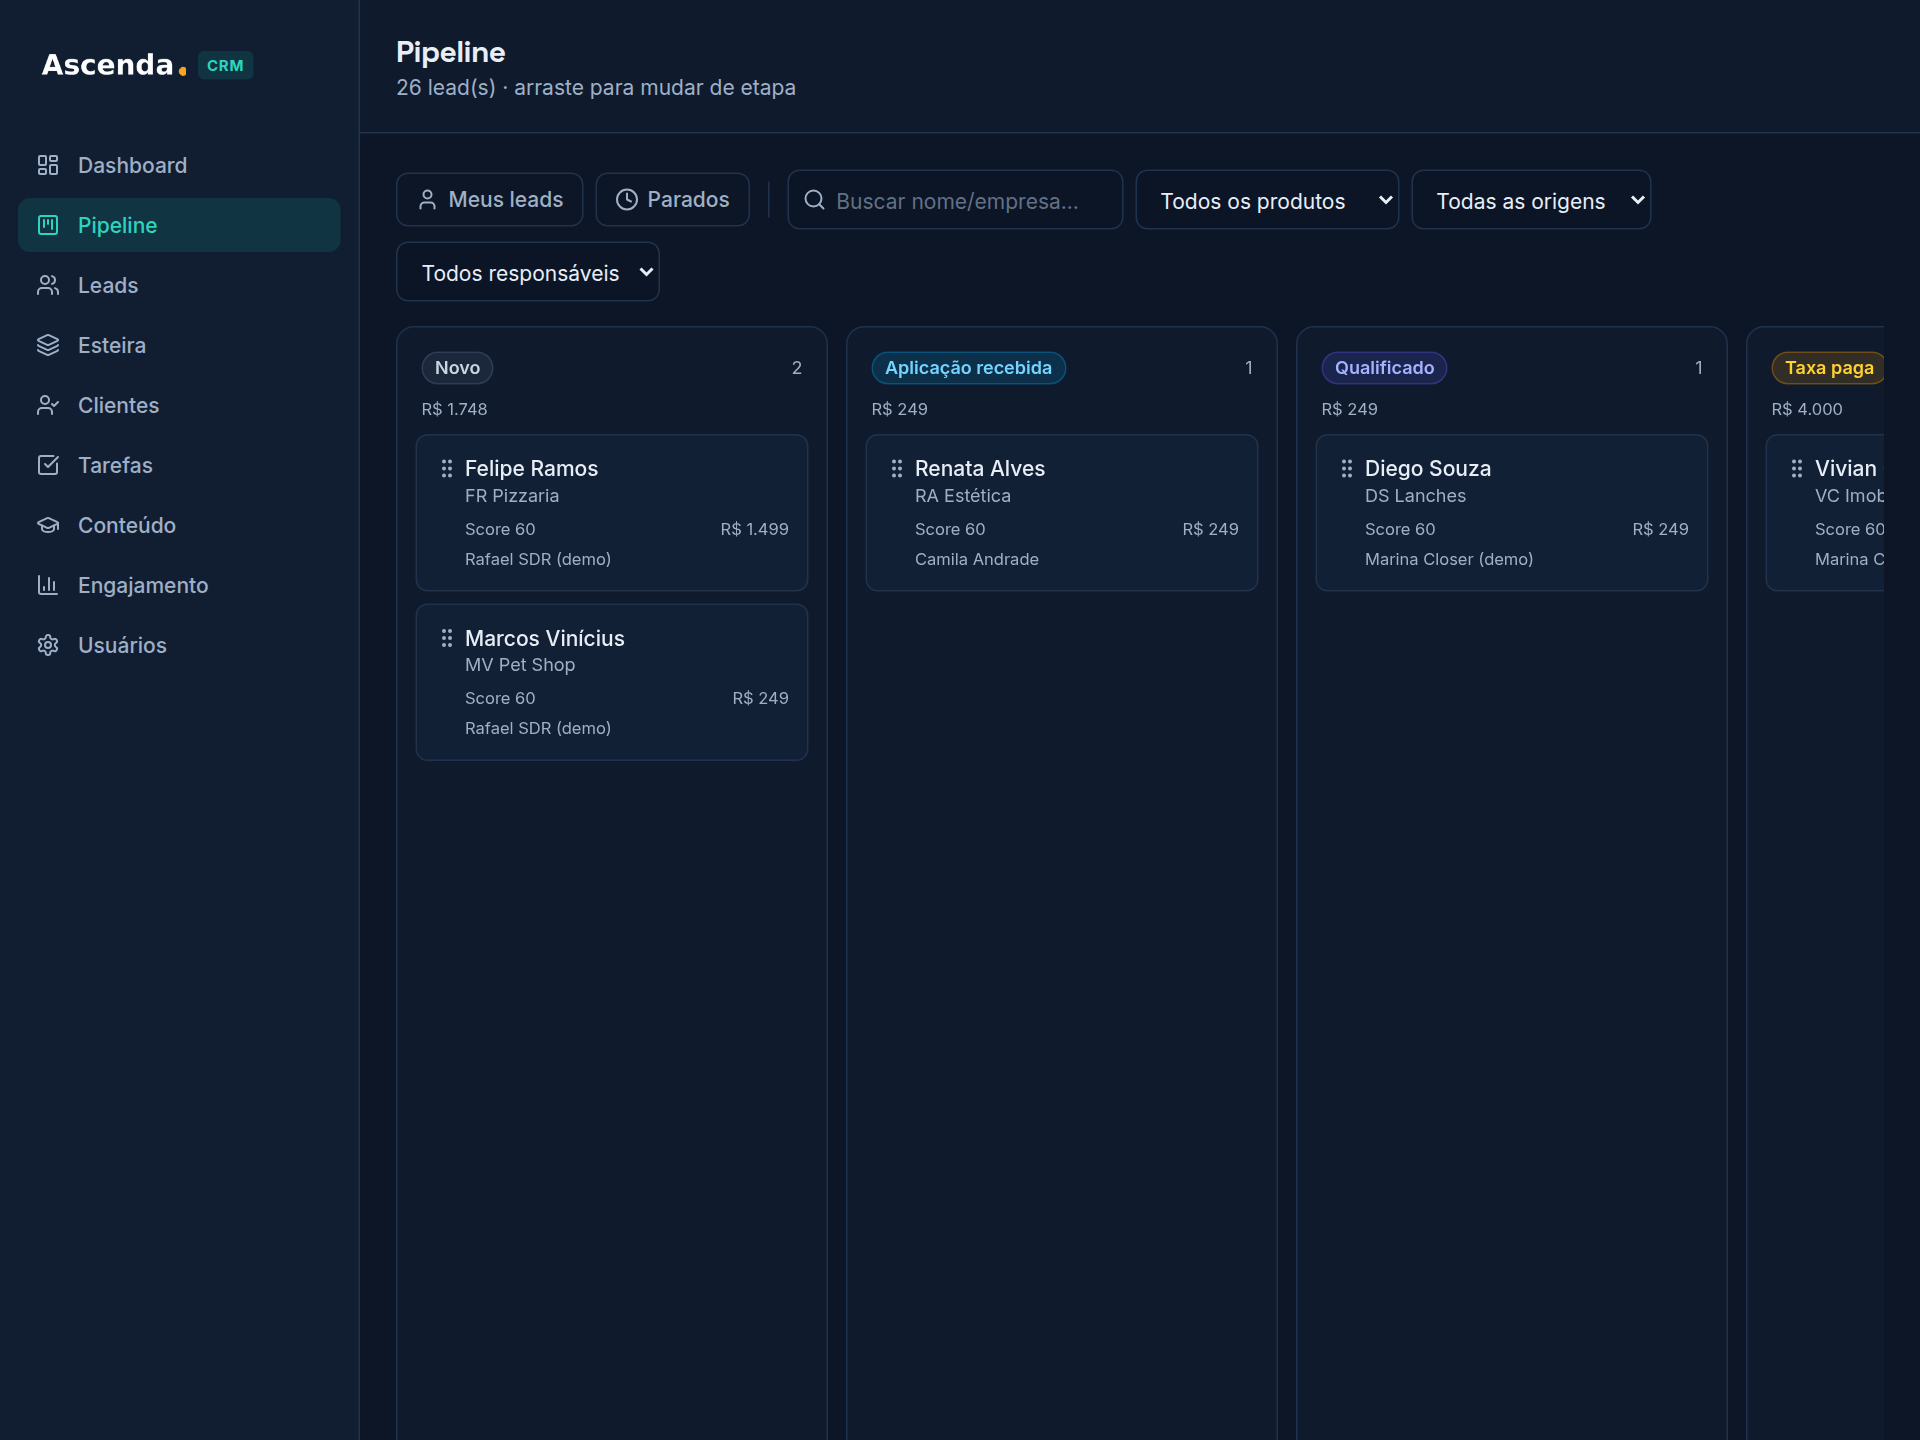Screen dimensions: 1920x1440
Task: Toggle the Meus leads filter
Action: (490, 200)
